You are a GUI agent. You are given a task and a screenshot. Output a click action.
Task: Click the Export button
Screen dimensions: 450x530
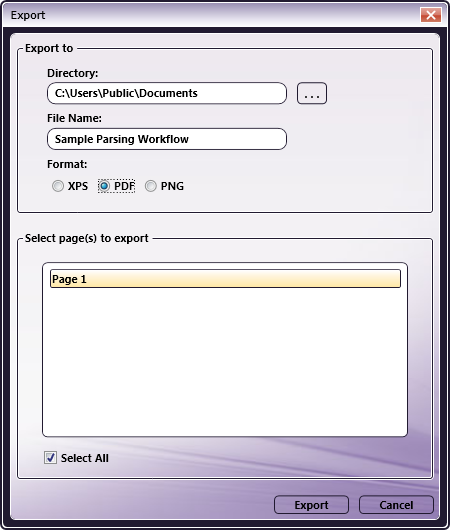311,505
